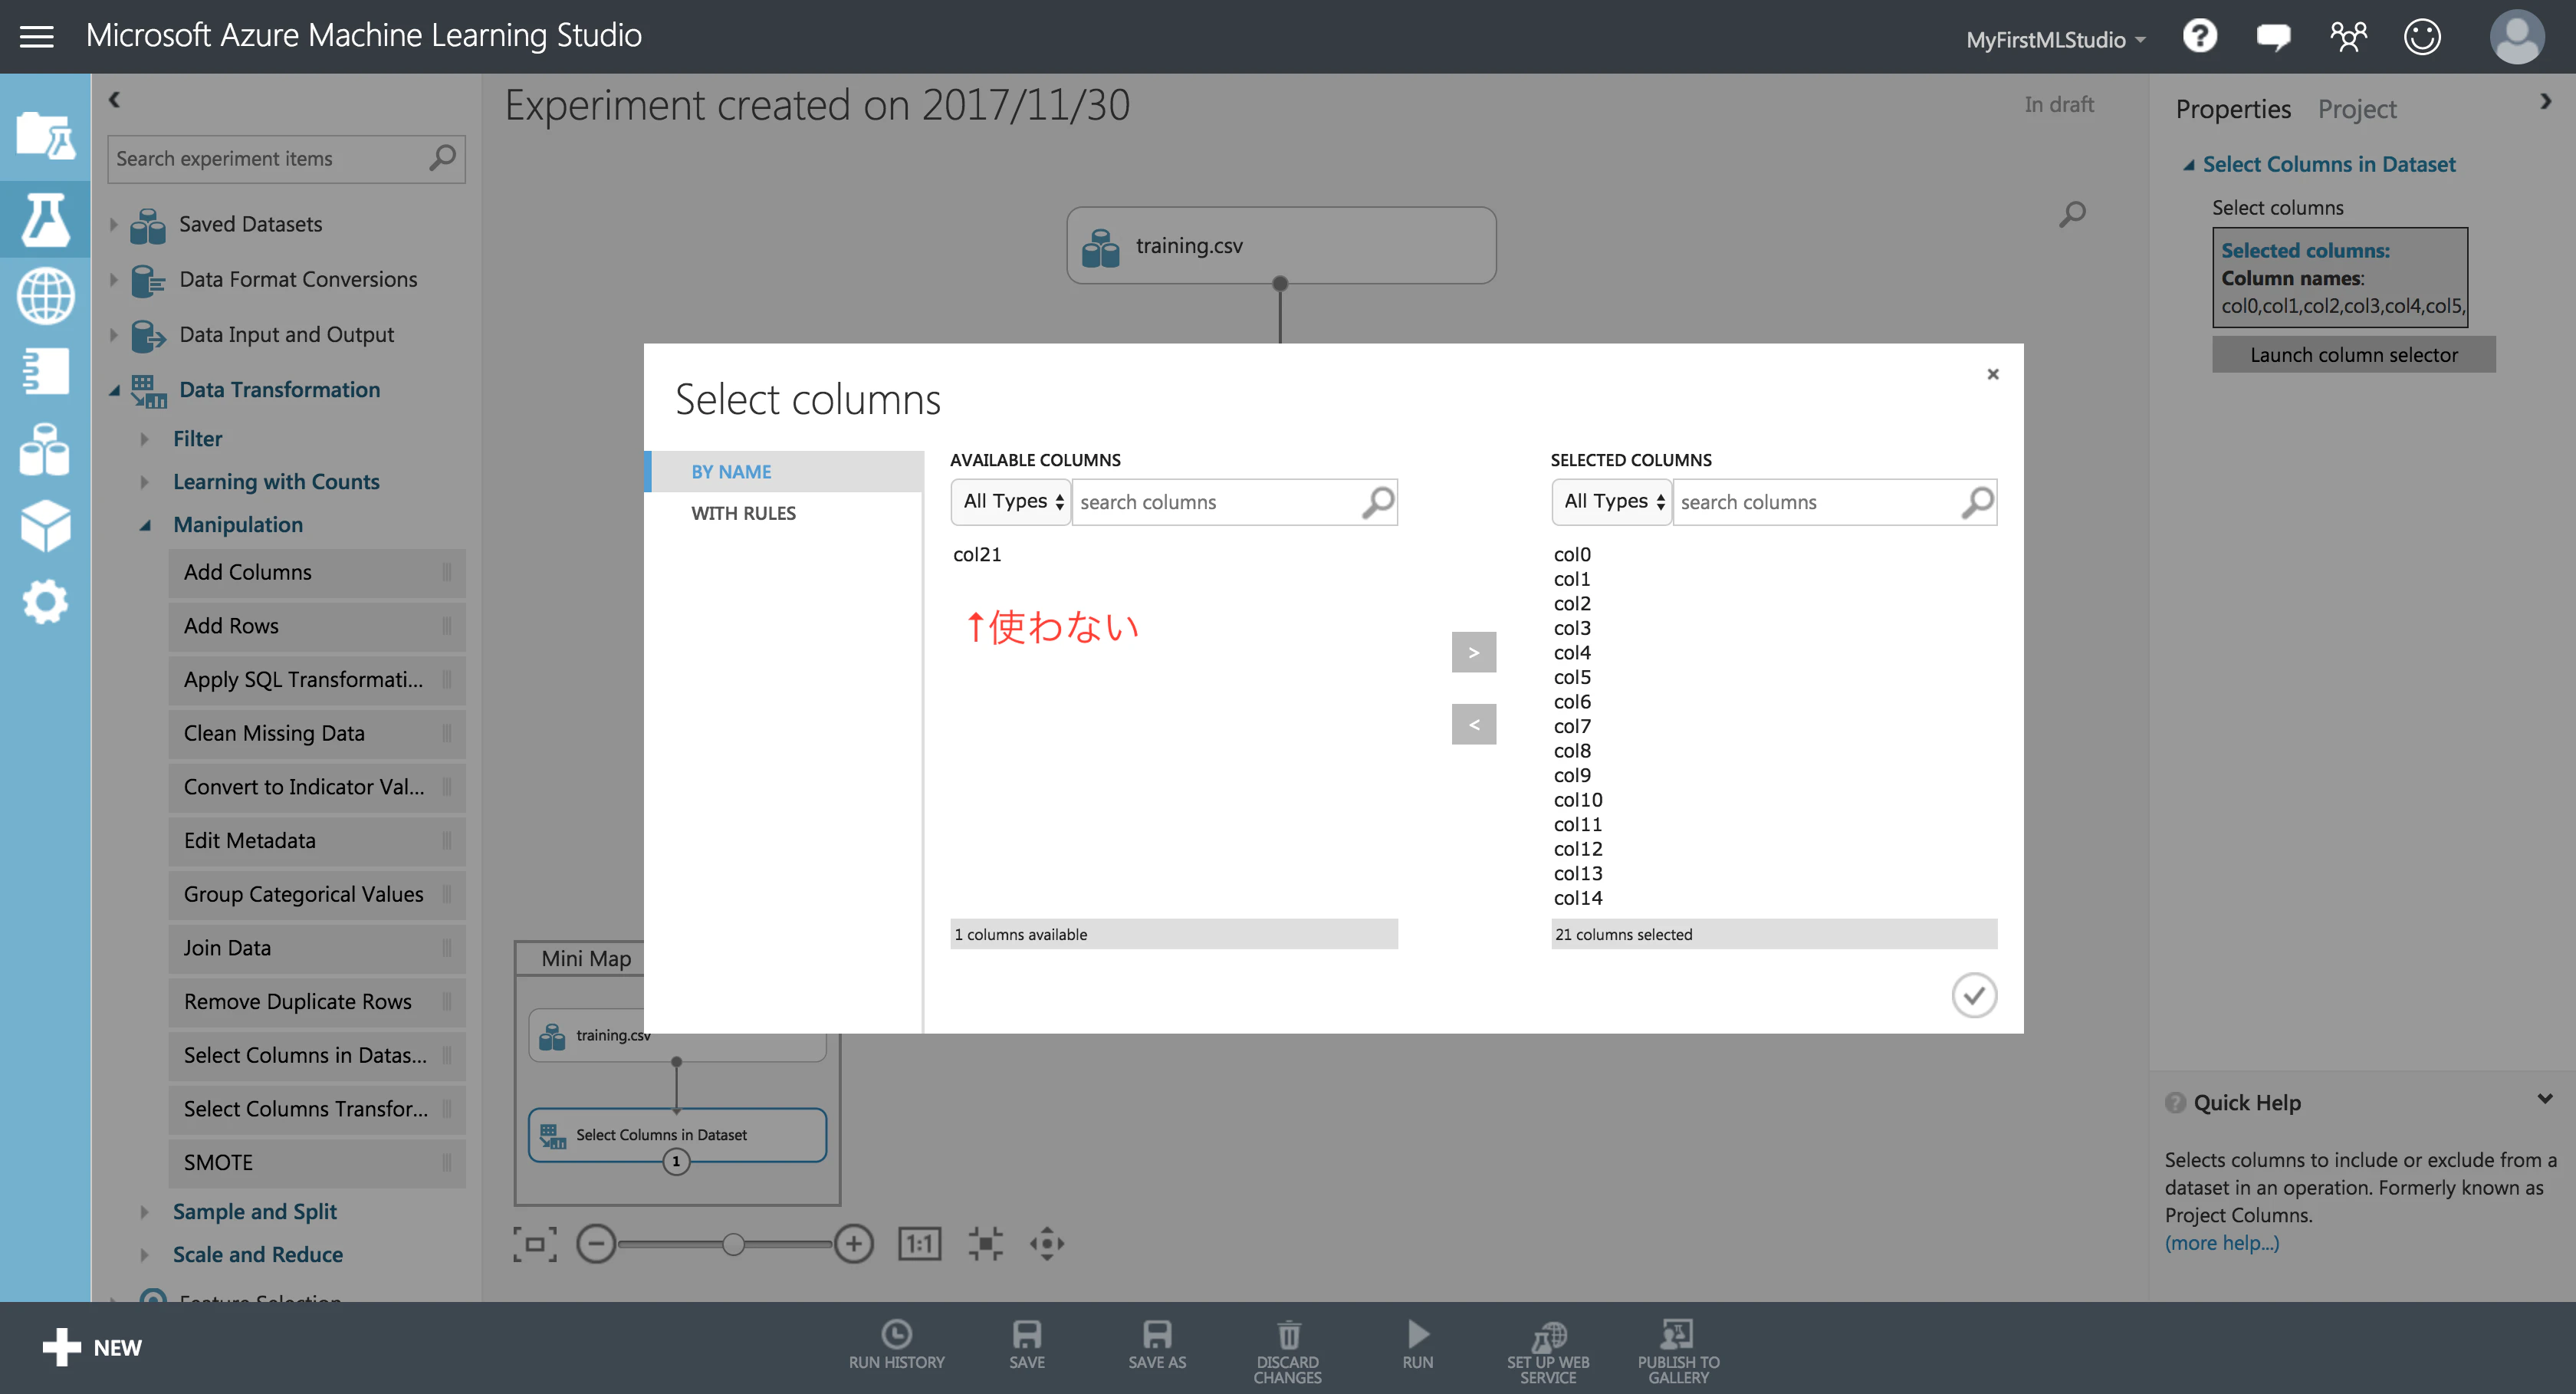
Task: Open the hamburger navigation menu
Action: pyautogui.click(x=37, y=37)
